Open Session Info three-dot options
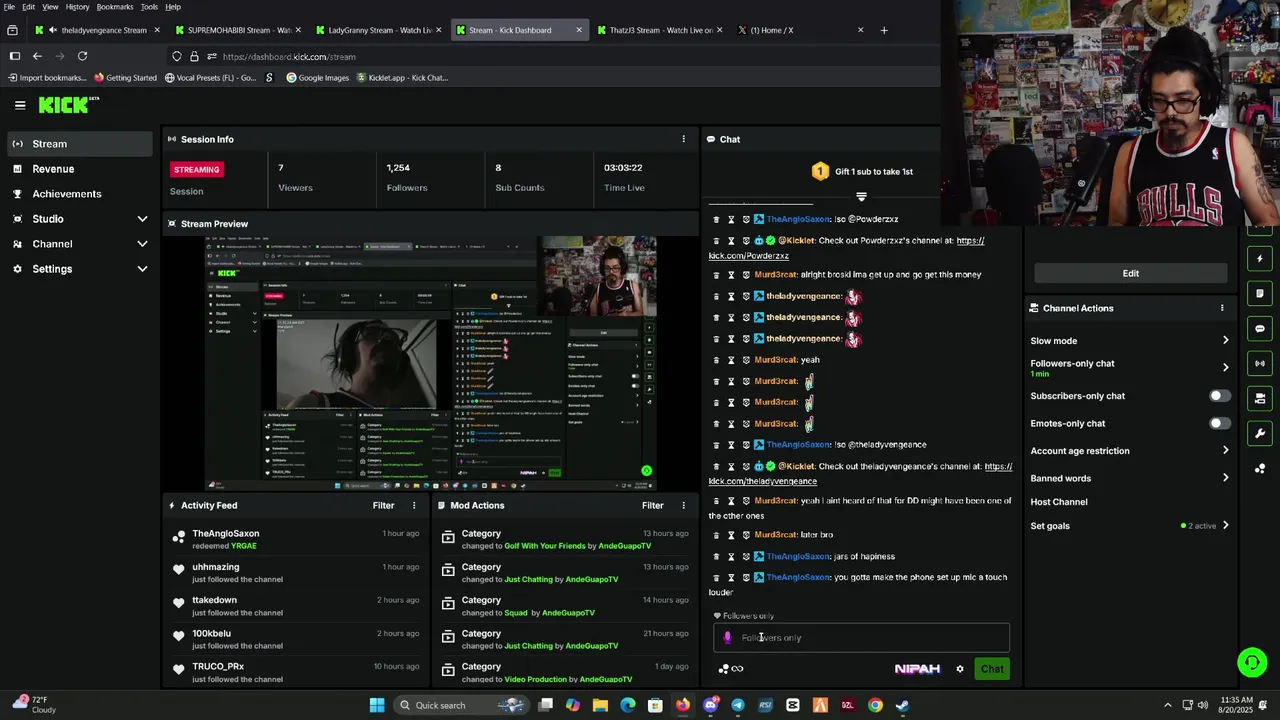Screen dimensions: 1280x720 pyautogui.click(x=684, y=139)
